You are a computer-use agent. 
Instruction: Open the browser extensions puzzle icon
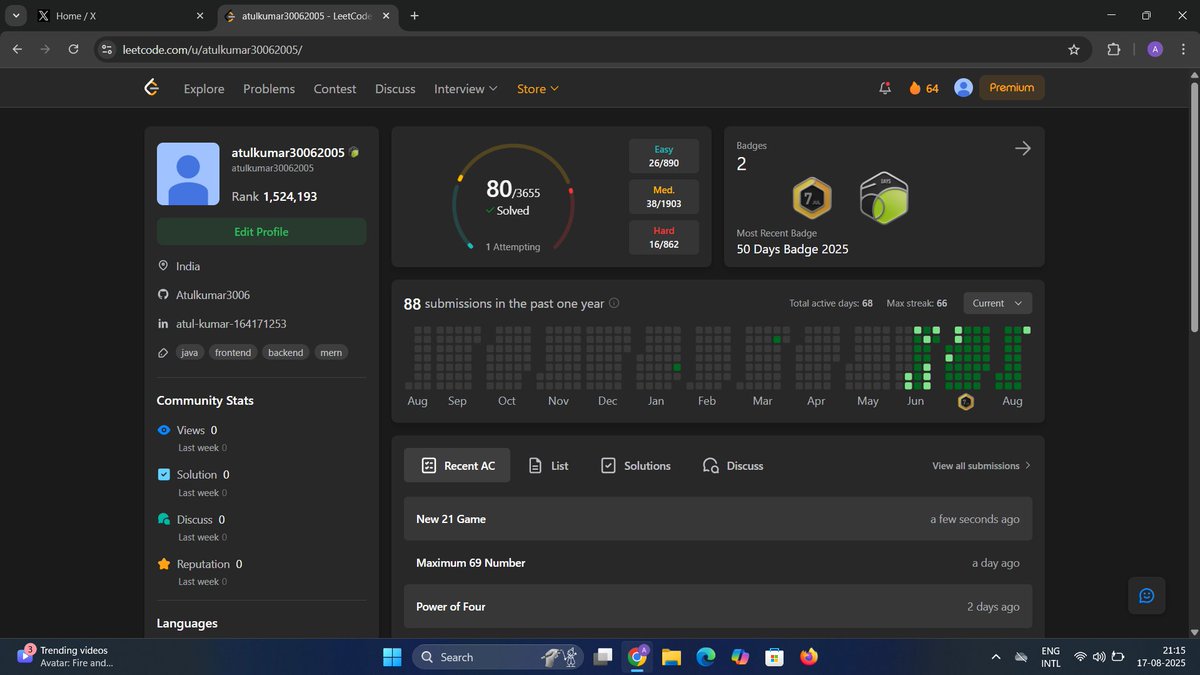click(x=1113, y=49)
